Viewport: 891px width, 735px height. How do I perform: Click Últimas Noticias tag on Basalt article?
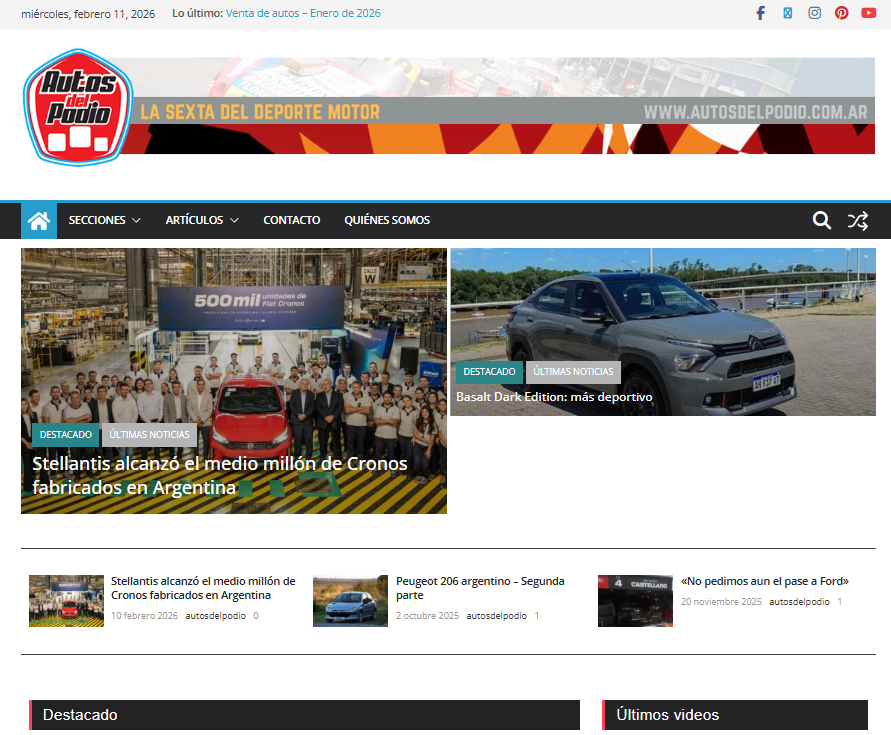click(x=573, y=372)
